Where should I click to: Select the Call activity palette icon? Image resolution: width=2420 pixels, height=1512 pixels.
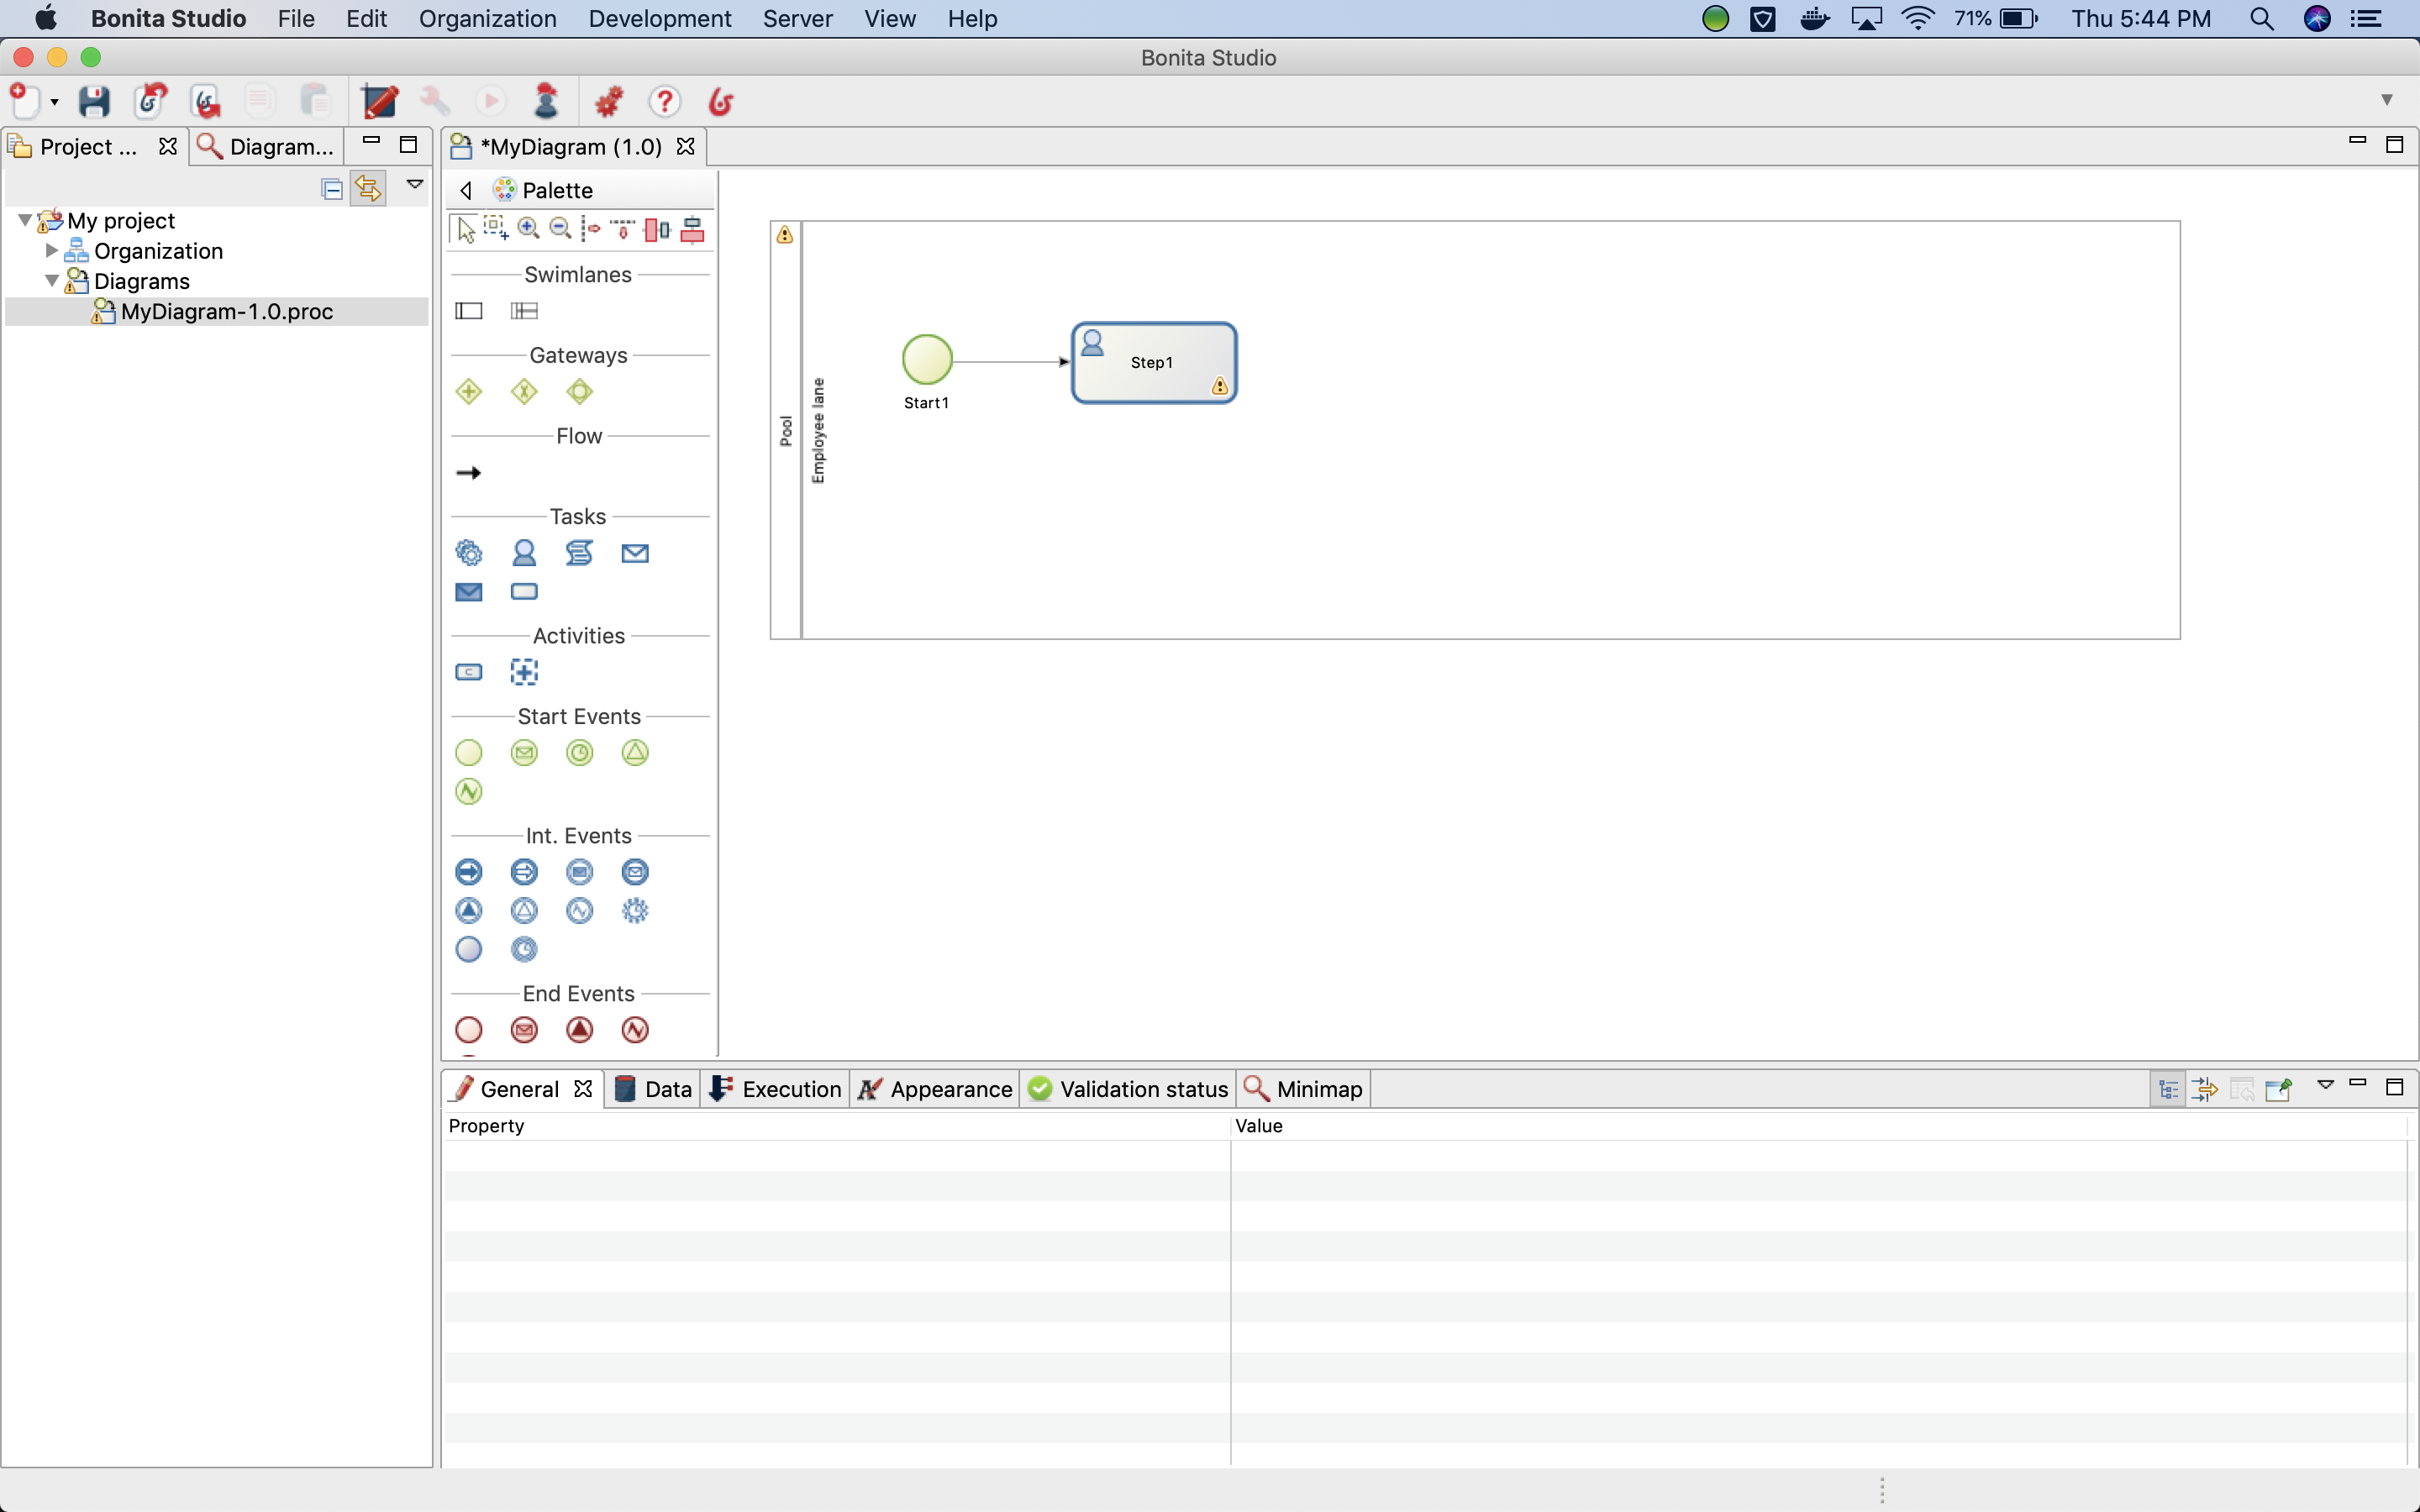pyautogui.click(x=469, y=672)
